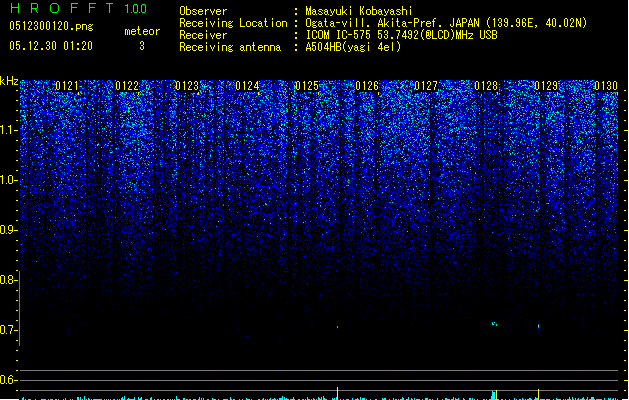This screenshot has width=629, height=400.
Task: Click the 0.8 kHz axis tick label
Action: (8, 280)
